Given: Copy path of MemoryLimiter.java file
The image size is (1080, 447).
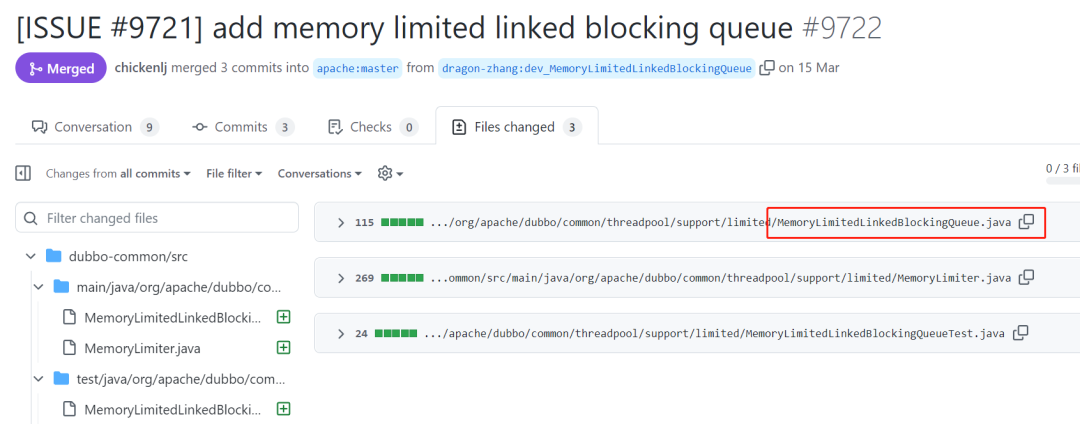Looking at the screenshot, I should pos(1026,278).
